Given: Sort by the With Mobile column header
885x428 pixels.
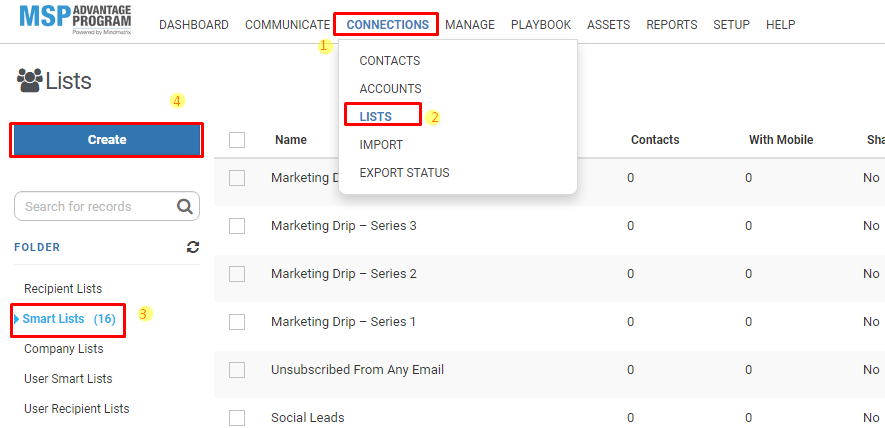Looking at the screenshot, I should point(781,139).
